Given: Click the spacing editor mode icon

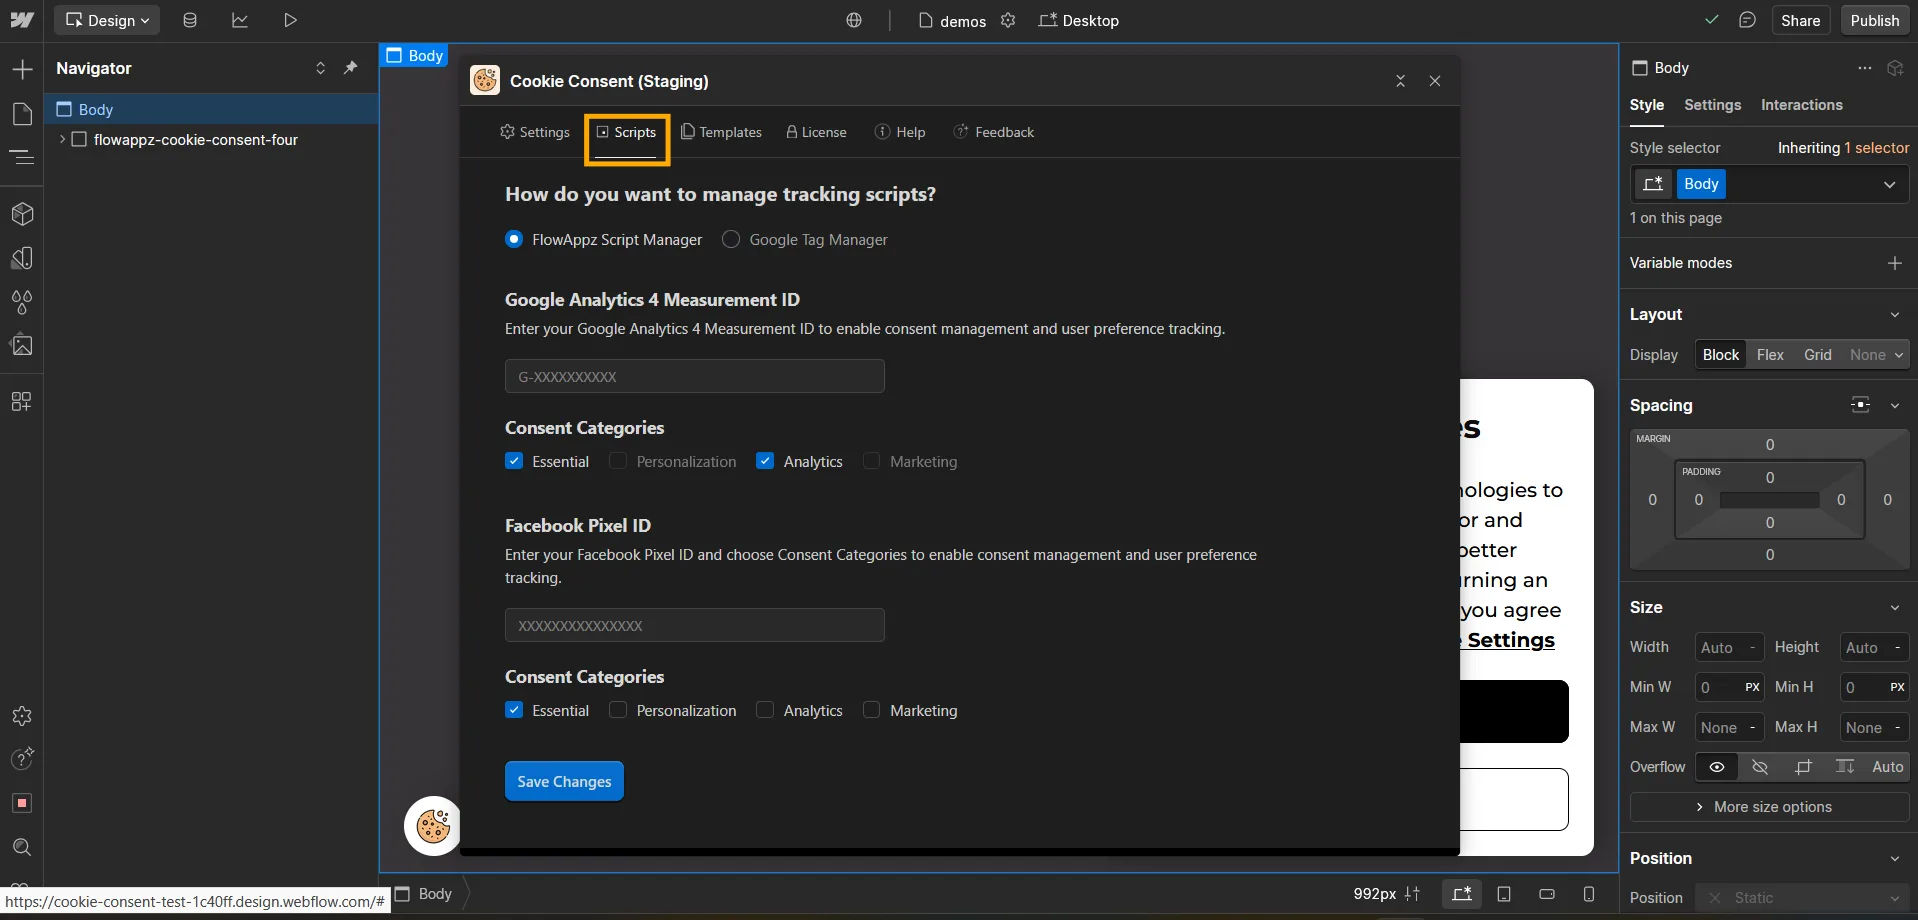Looking at the screenshot, I should [1860, 405].
